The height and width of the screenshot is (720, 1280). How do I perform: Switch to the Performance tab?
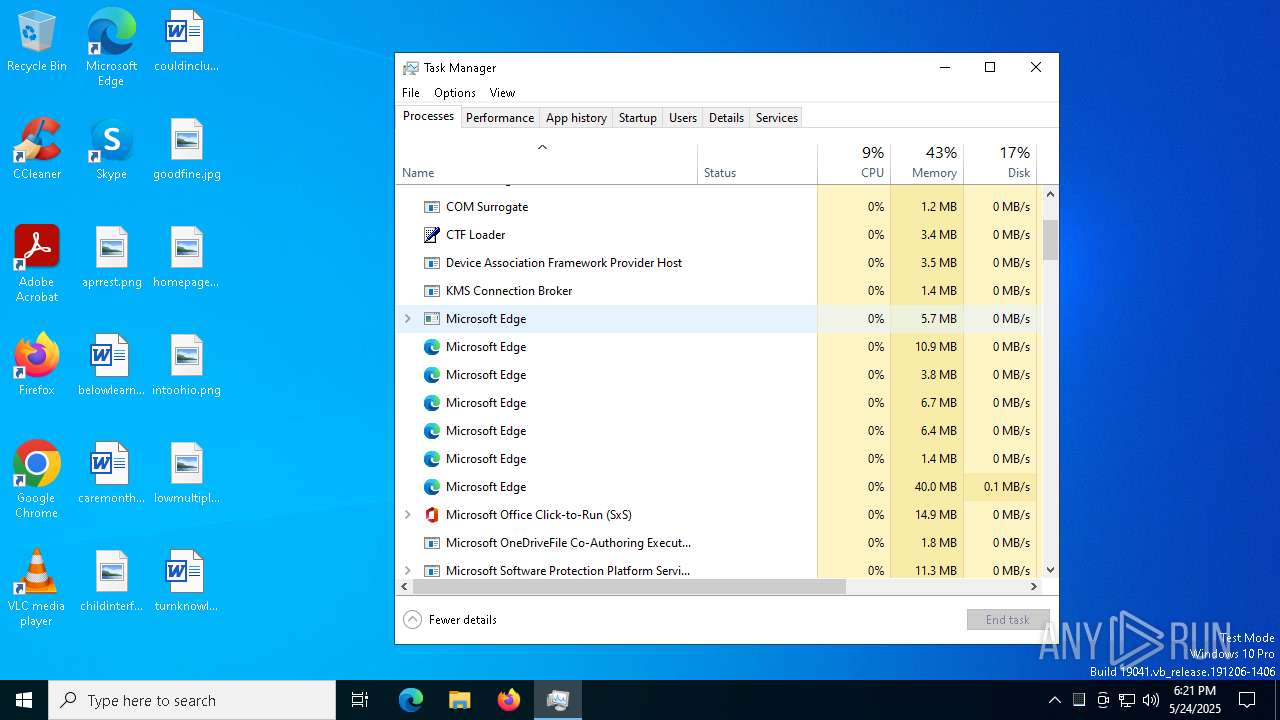click(500, 118)
